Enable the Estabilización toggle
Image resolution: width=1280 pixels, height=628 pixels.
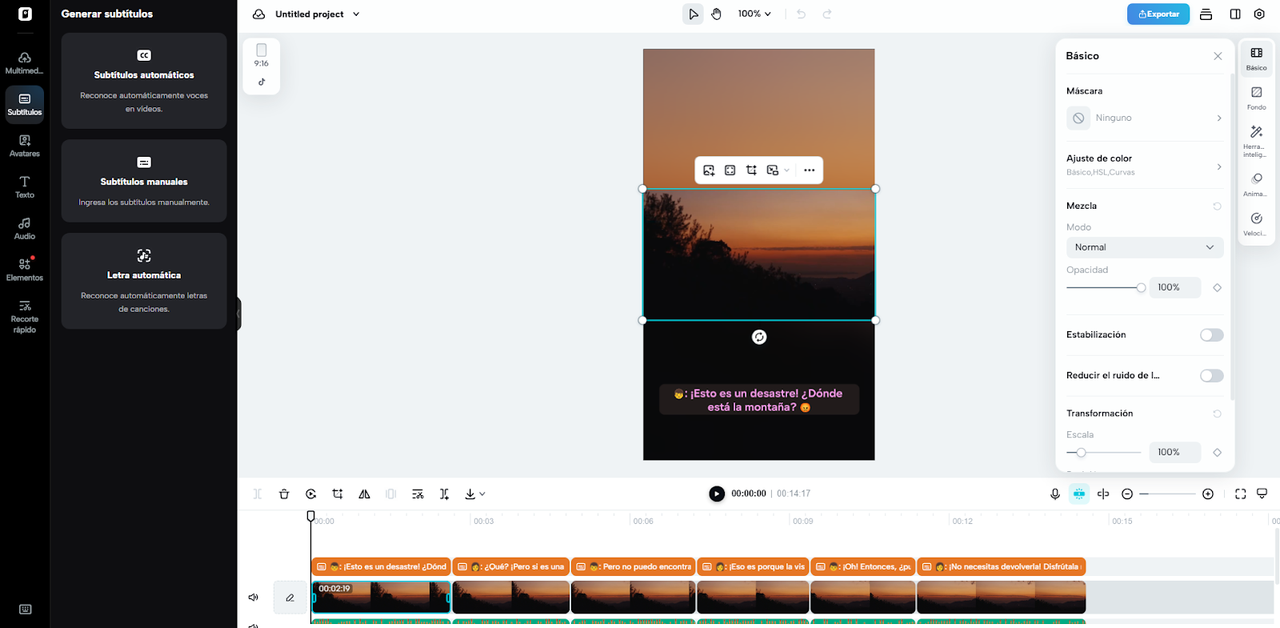[x=1211, y=335]
